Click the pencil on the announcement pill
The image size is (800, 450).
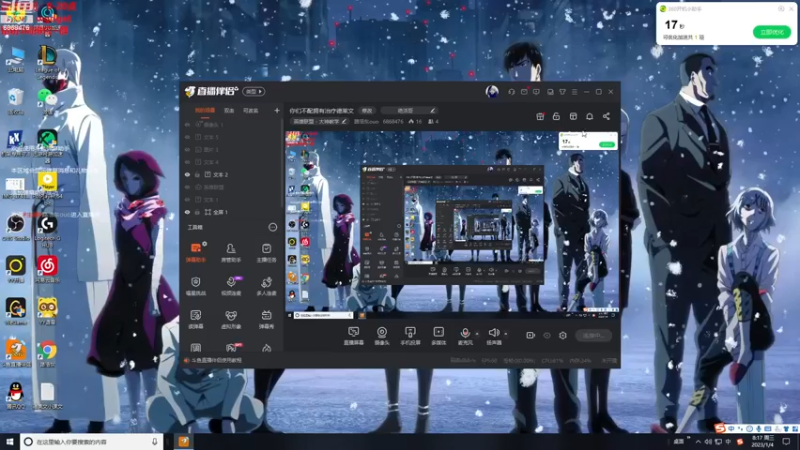tap(432, 110)
